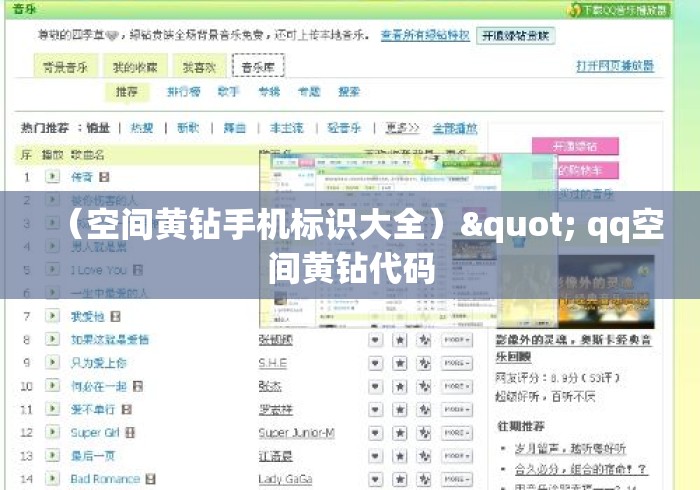Click small icon beside Bad Romance title
The width and height of the screenshot is (700, 490).
click(151, 479)
